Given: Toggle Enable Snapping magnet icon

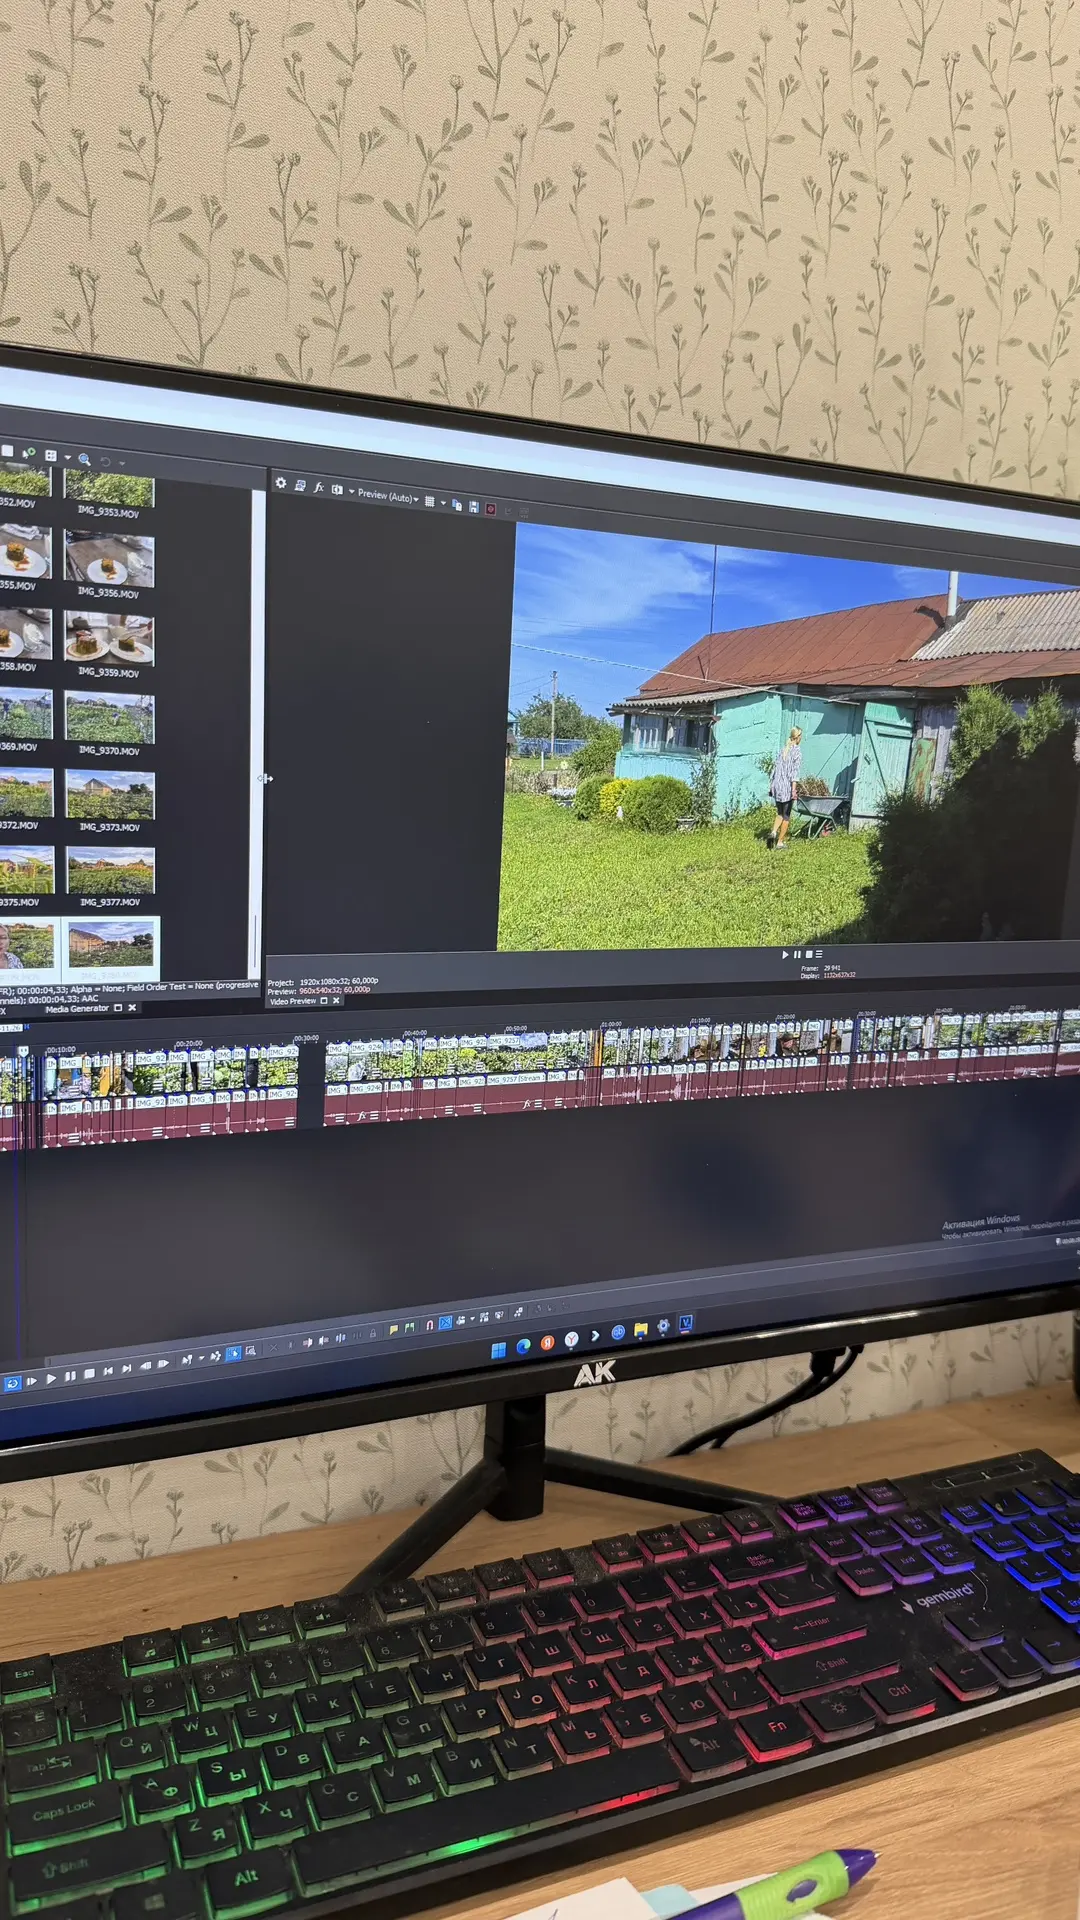Looking at the screenshot, I should [429, 1324].
